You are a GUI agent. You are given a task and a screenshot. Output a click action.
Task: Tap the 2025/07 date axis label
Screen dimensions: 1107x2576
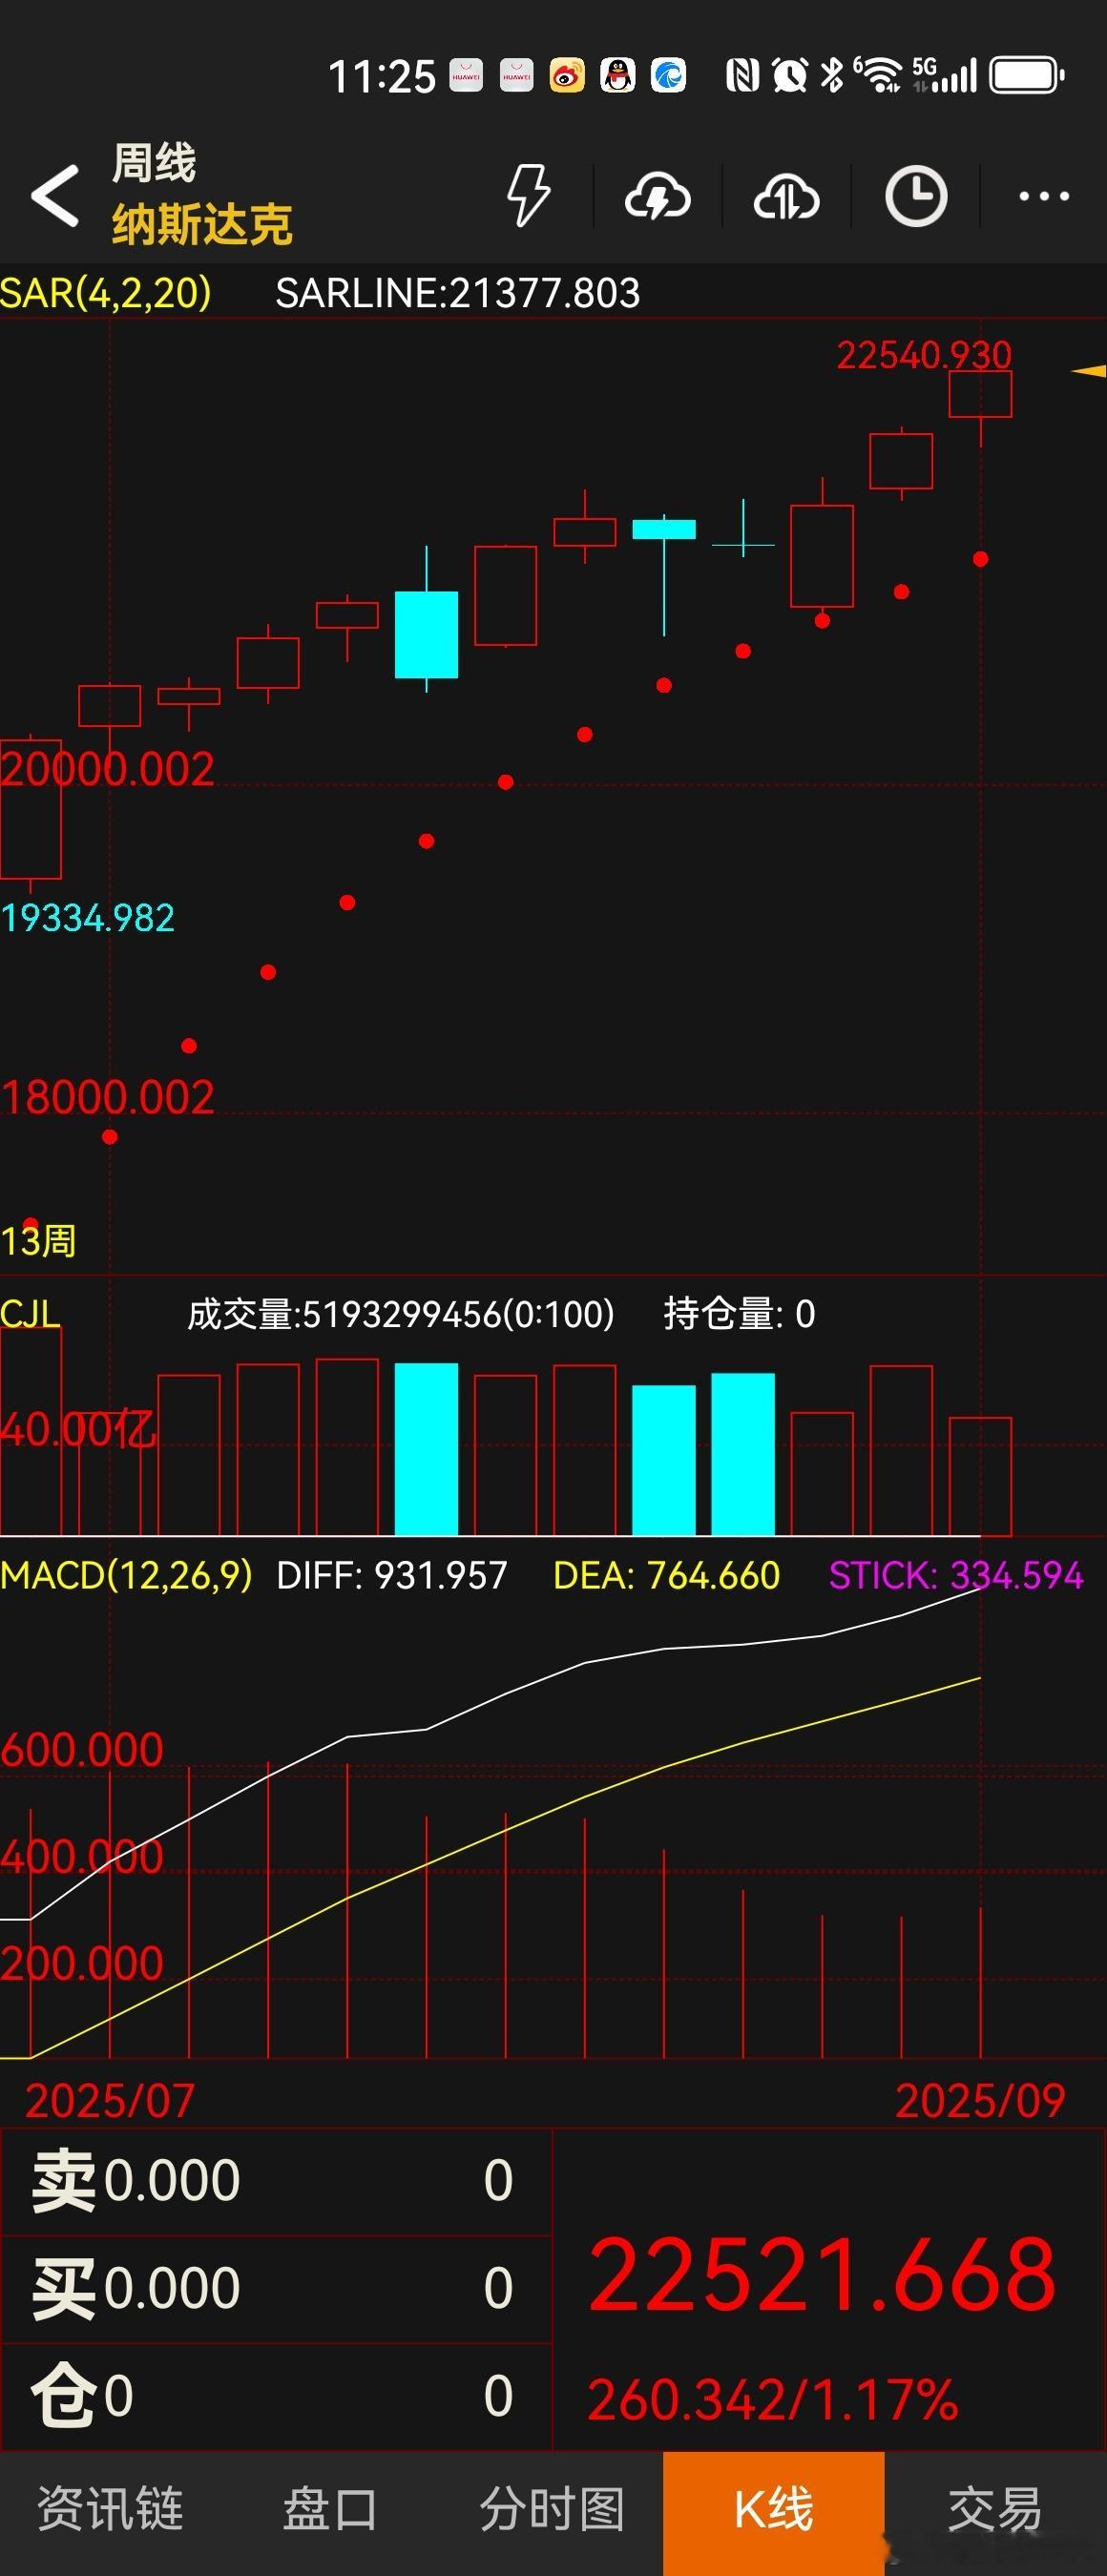tap(110, 2100)
